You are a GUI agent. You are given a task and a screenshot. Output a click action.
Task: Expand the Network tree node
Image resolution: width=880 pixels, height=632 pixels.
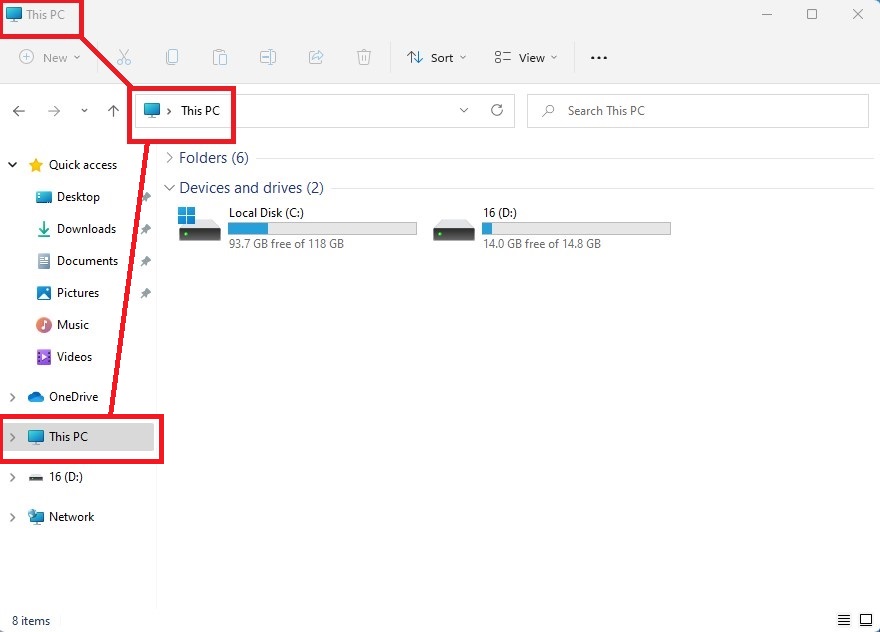point(12,517)
